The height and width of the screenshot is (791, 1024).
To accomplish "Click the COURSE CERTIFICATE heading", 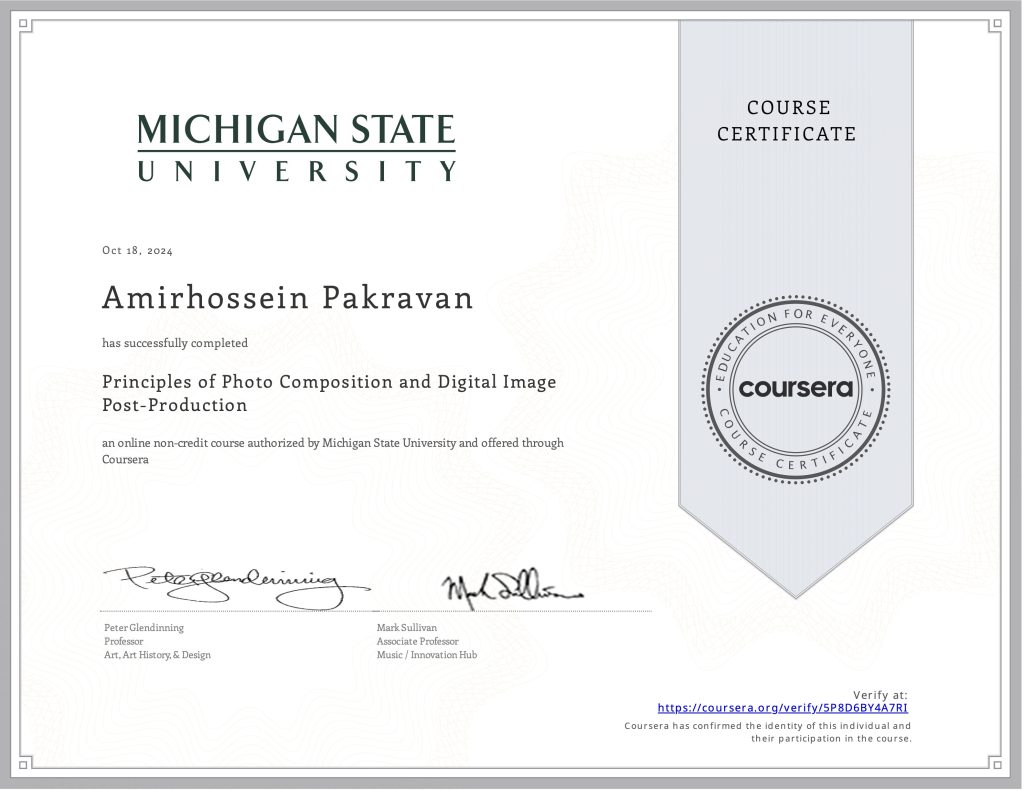I will tap(787, 121).
